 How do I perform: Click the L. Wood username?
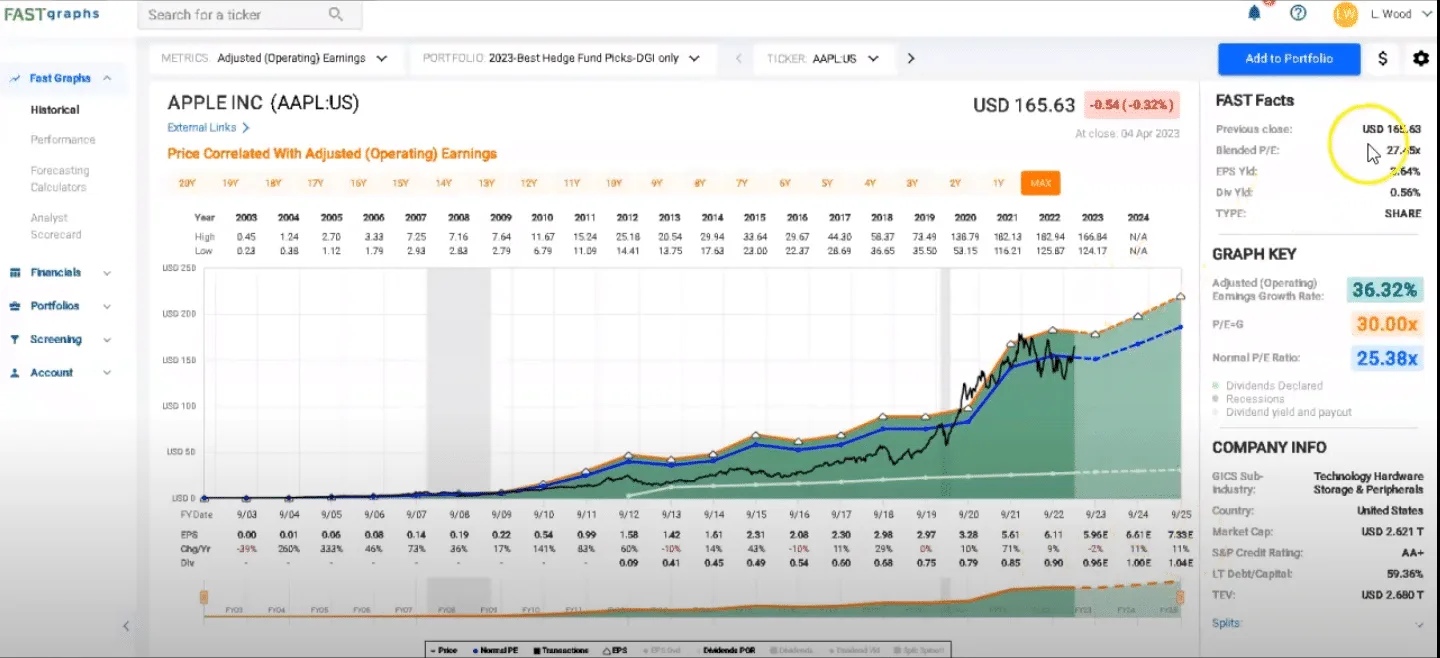(1391, 14)
